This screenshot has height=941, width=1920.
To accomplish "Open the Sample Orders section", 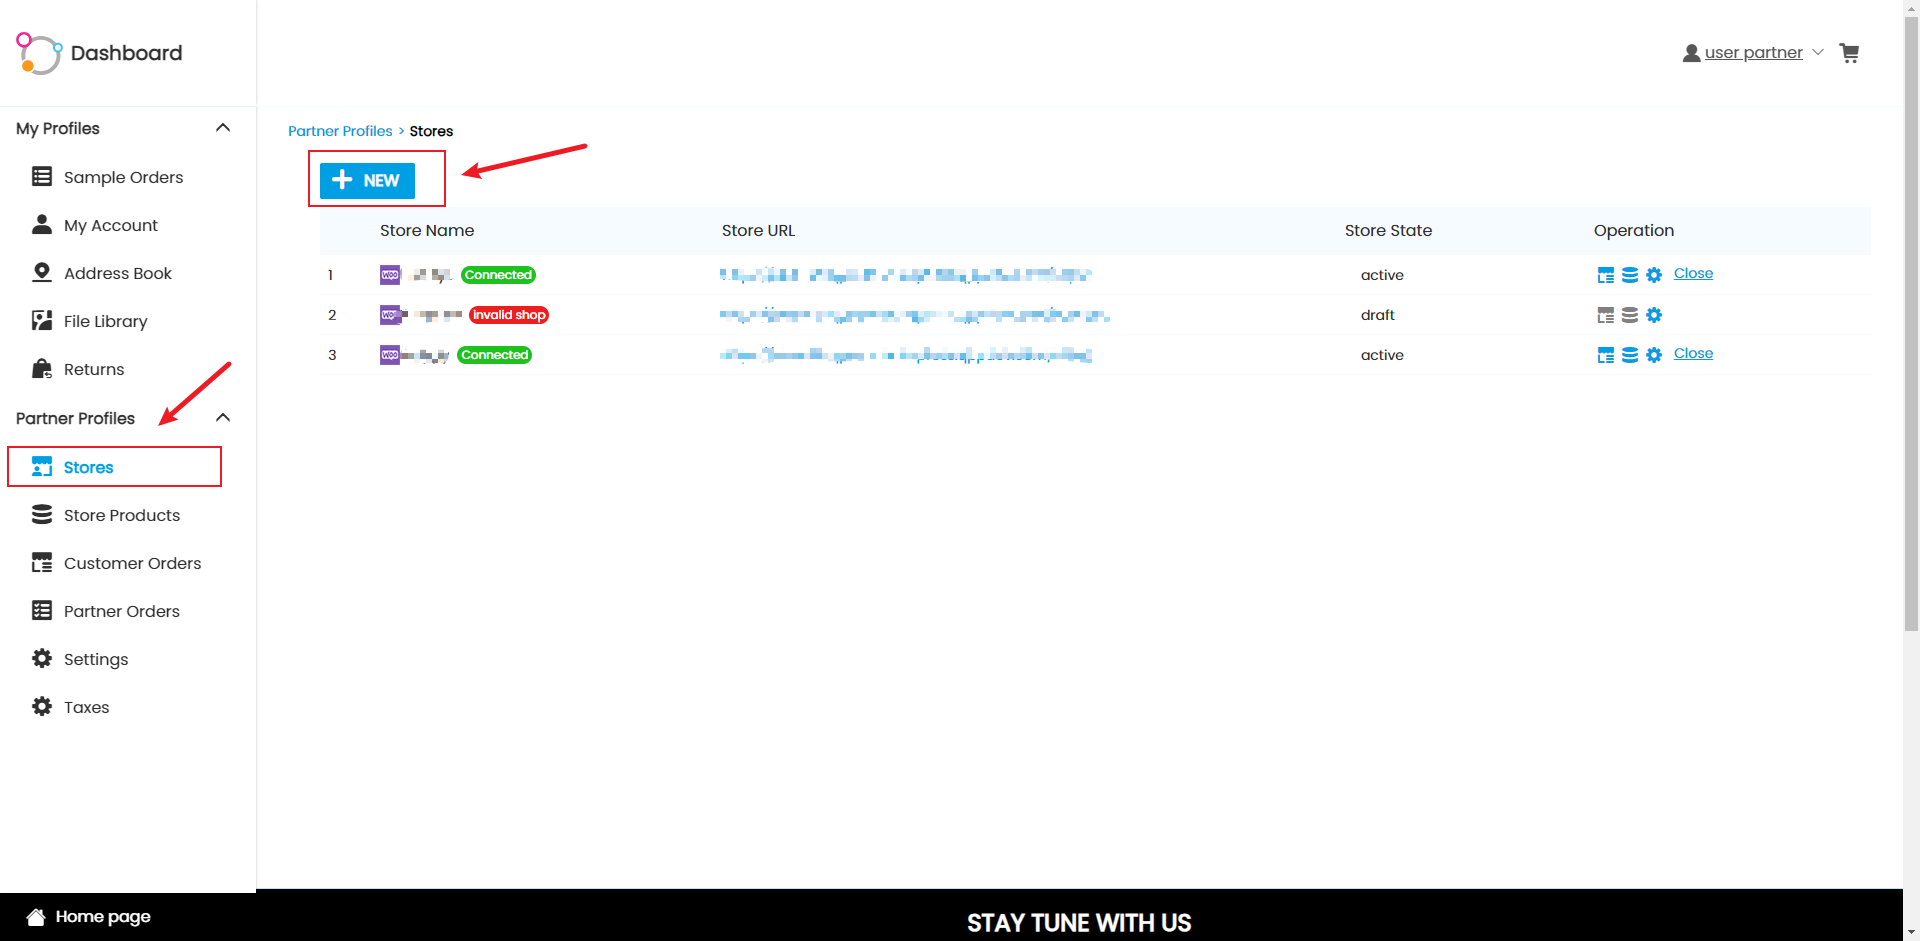I will click(123, 177).
